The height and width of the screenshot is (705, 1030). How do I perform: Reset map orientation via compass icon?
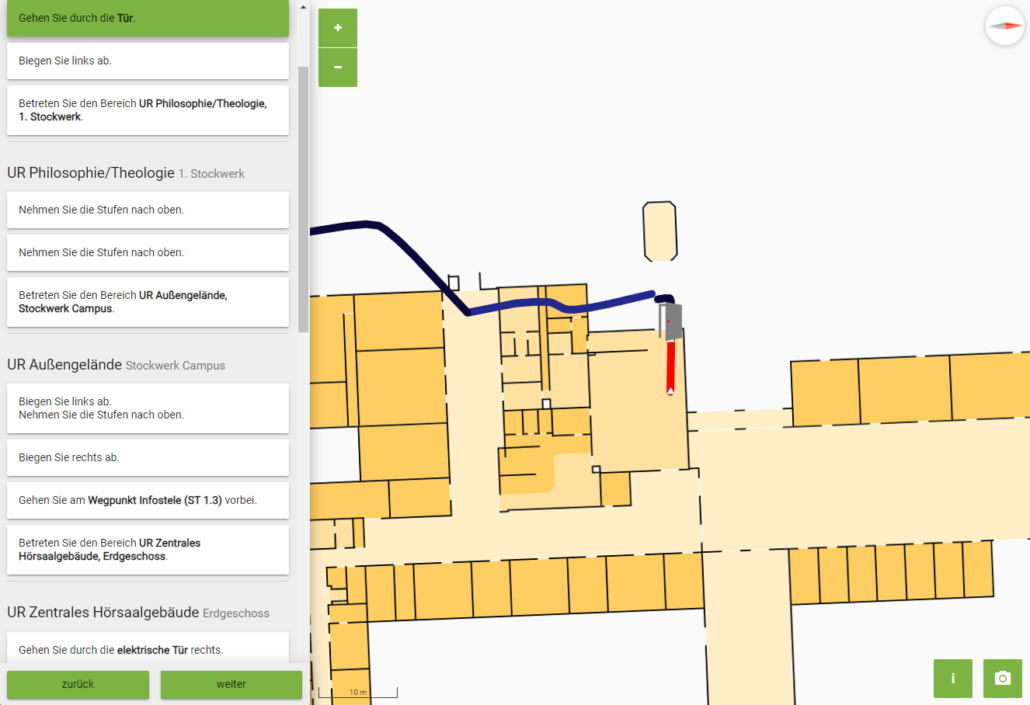click(x=1004, y=26)
